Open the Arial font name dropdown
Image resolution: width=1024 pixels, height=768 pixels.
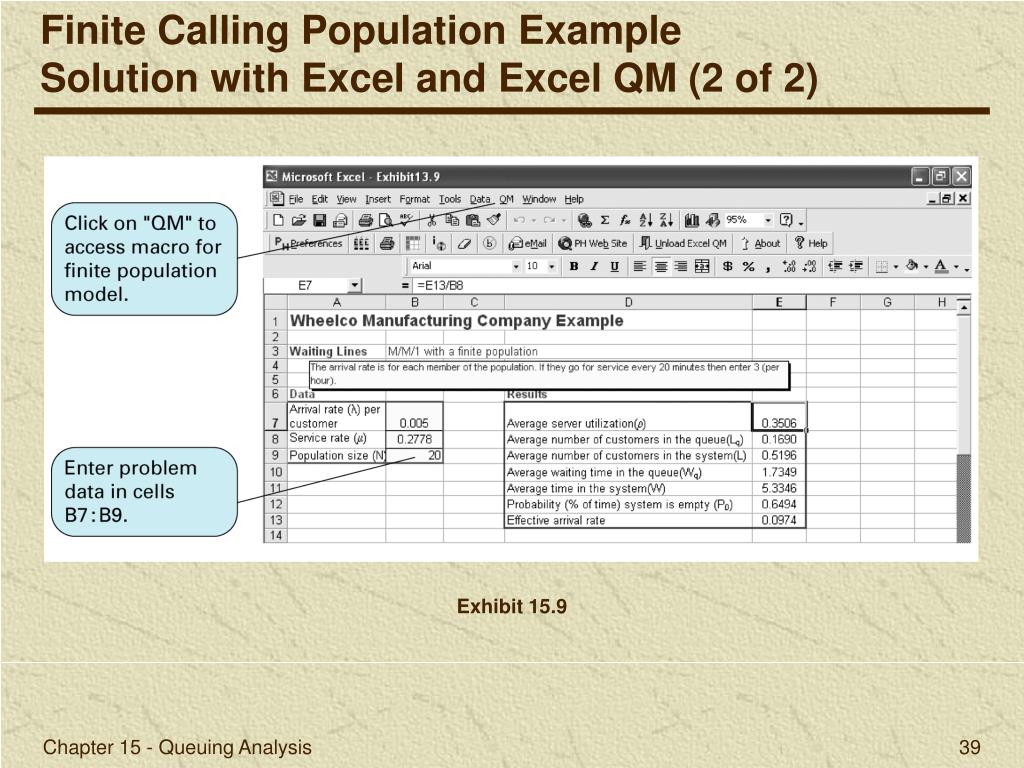point(516,266)
